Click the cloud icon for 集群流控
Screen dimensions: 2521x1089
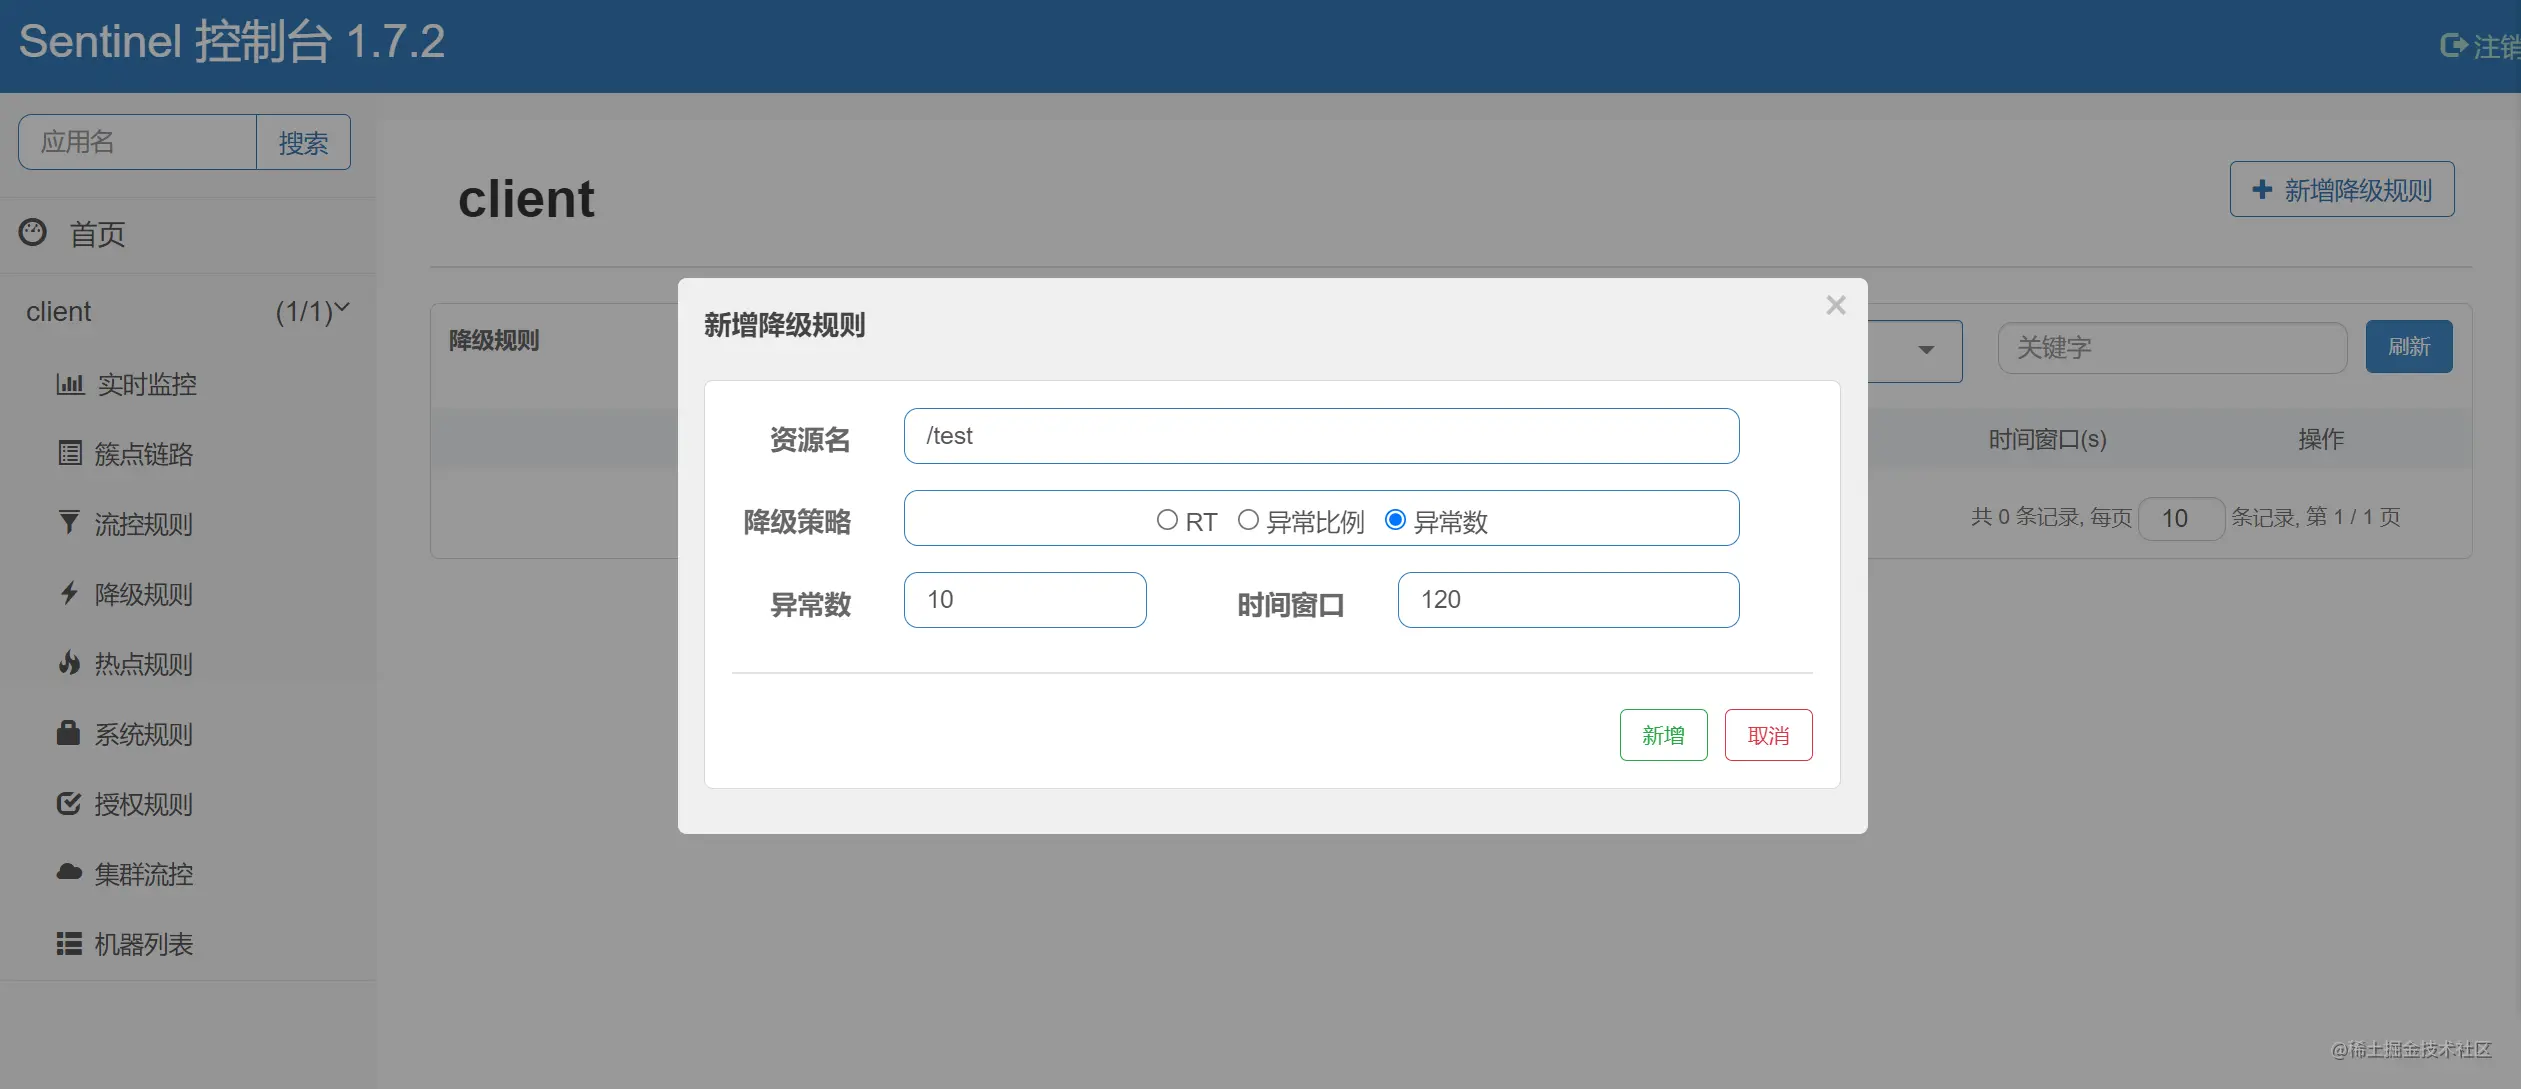pyautogui.click(x=69, y=872)
